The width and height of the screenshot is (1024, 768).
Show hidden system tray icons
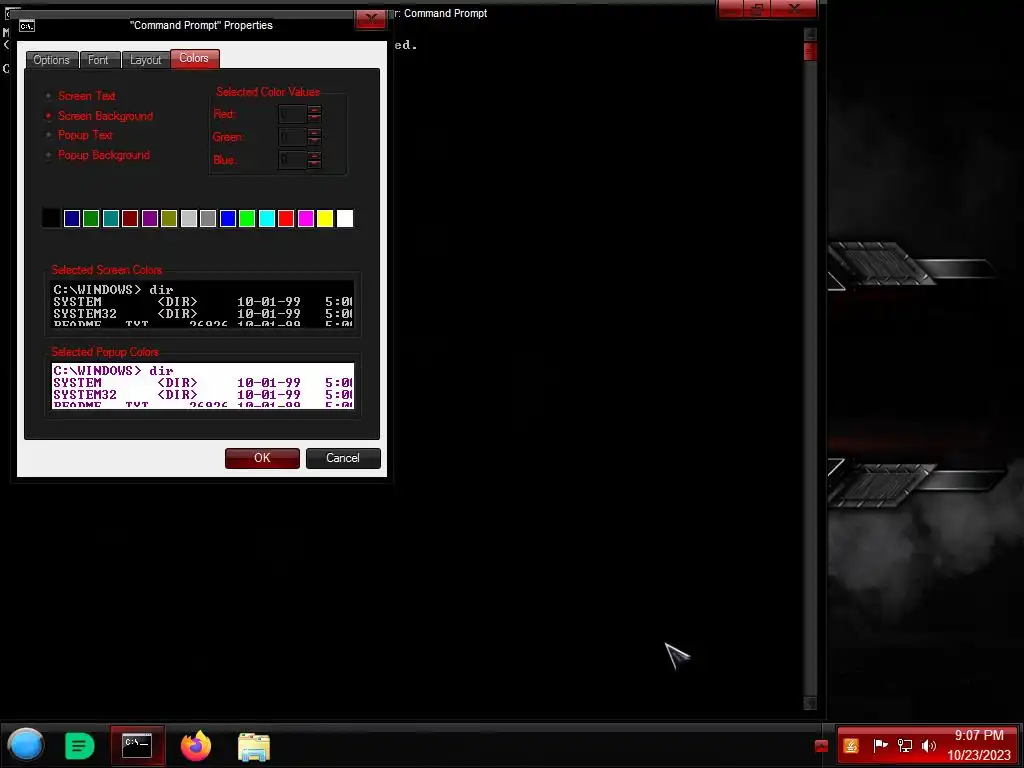click(x=821, y=746)
